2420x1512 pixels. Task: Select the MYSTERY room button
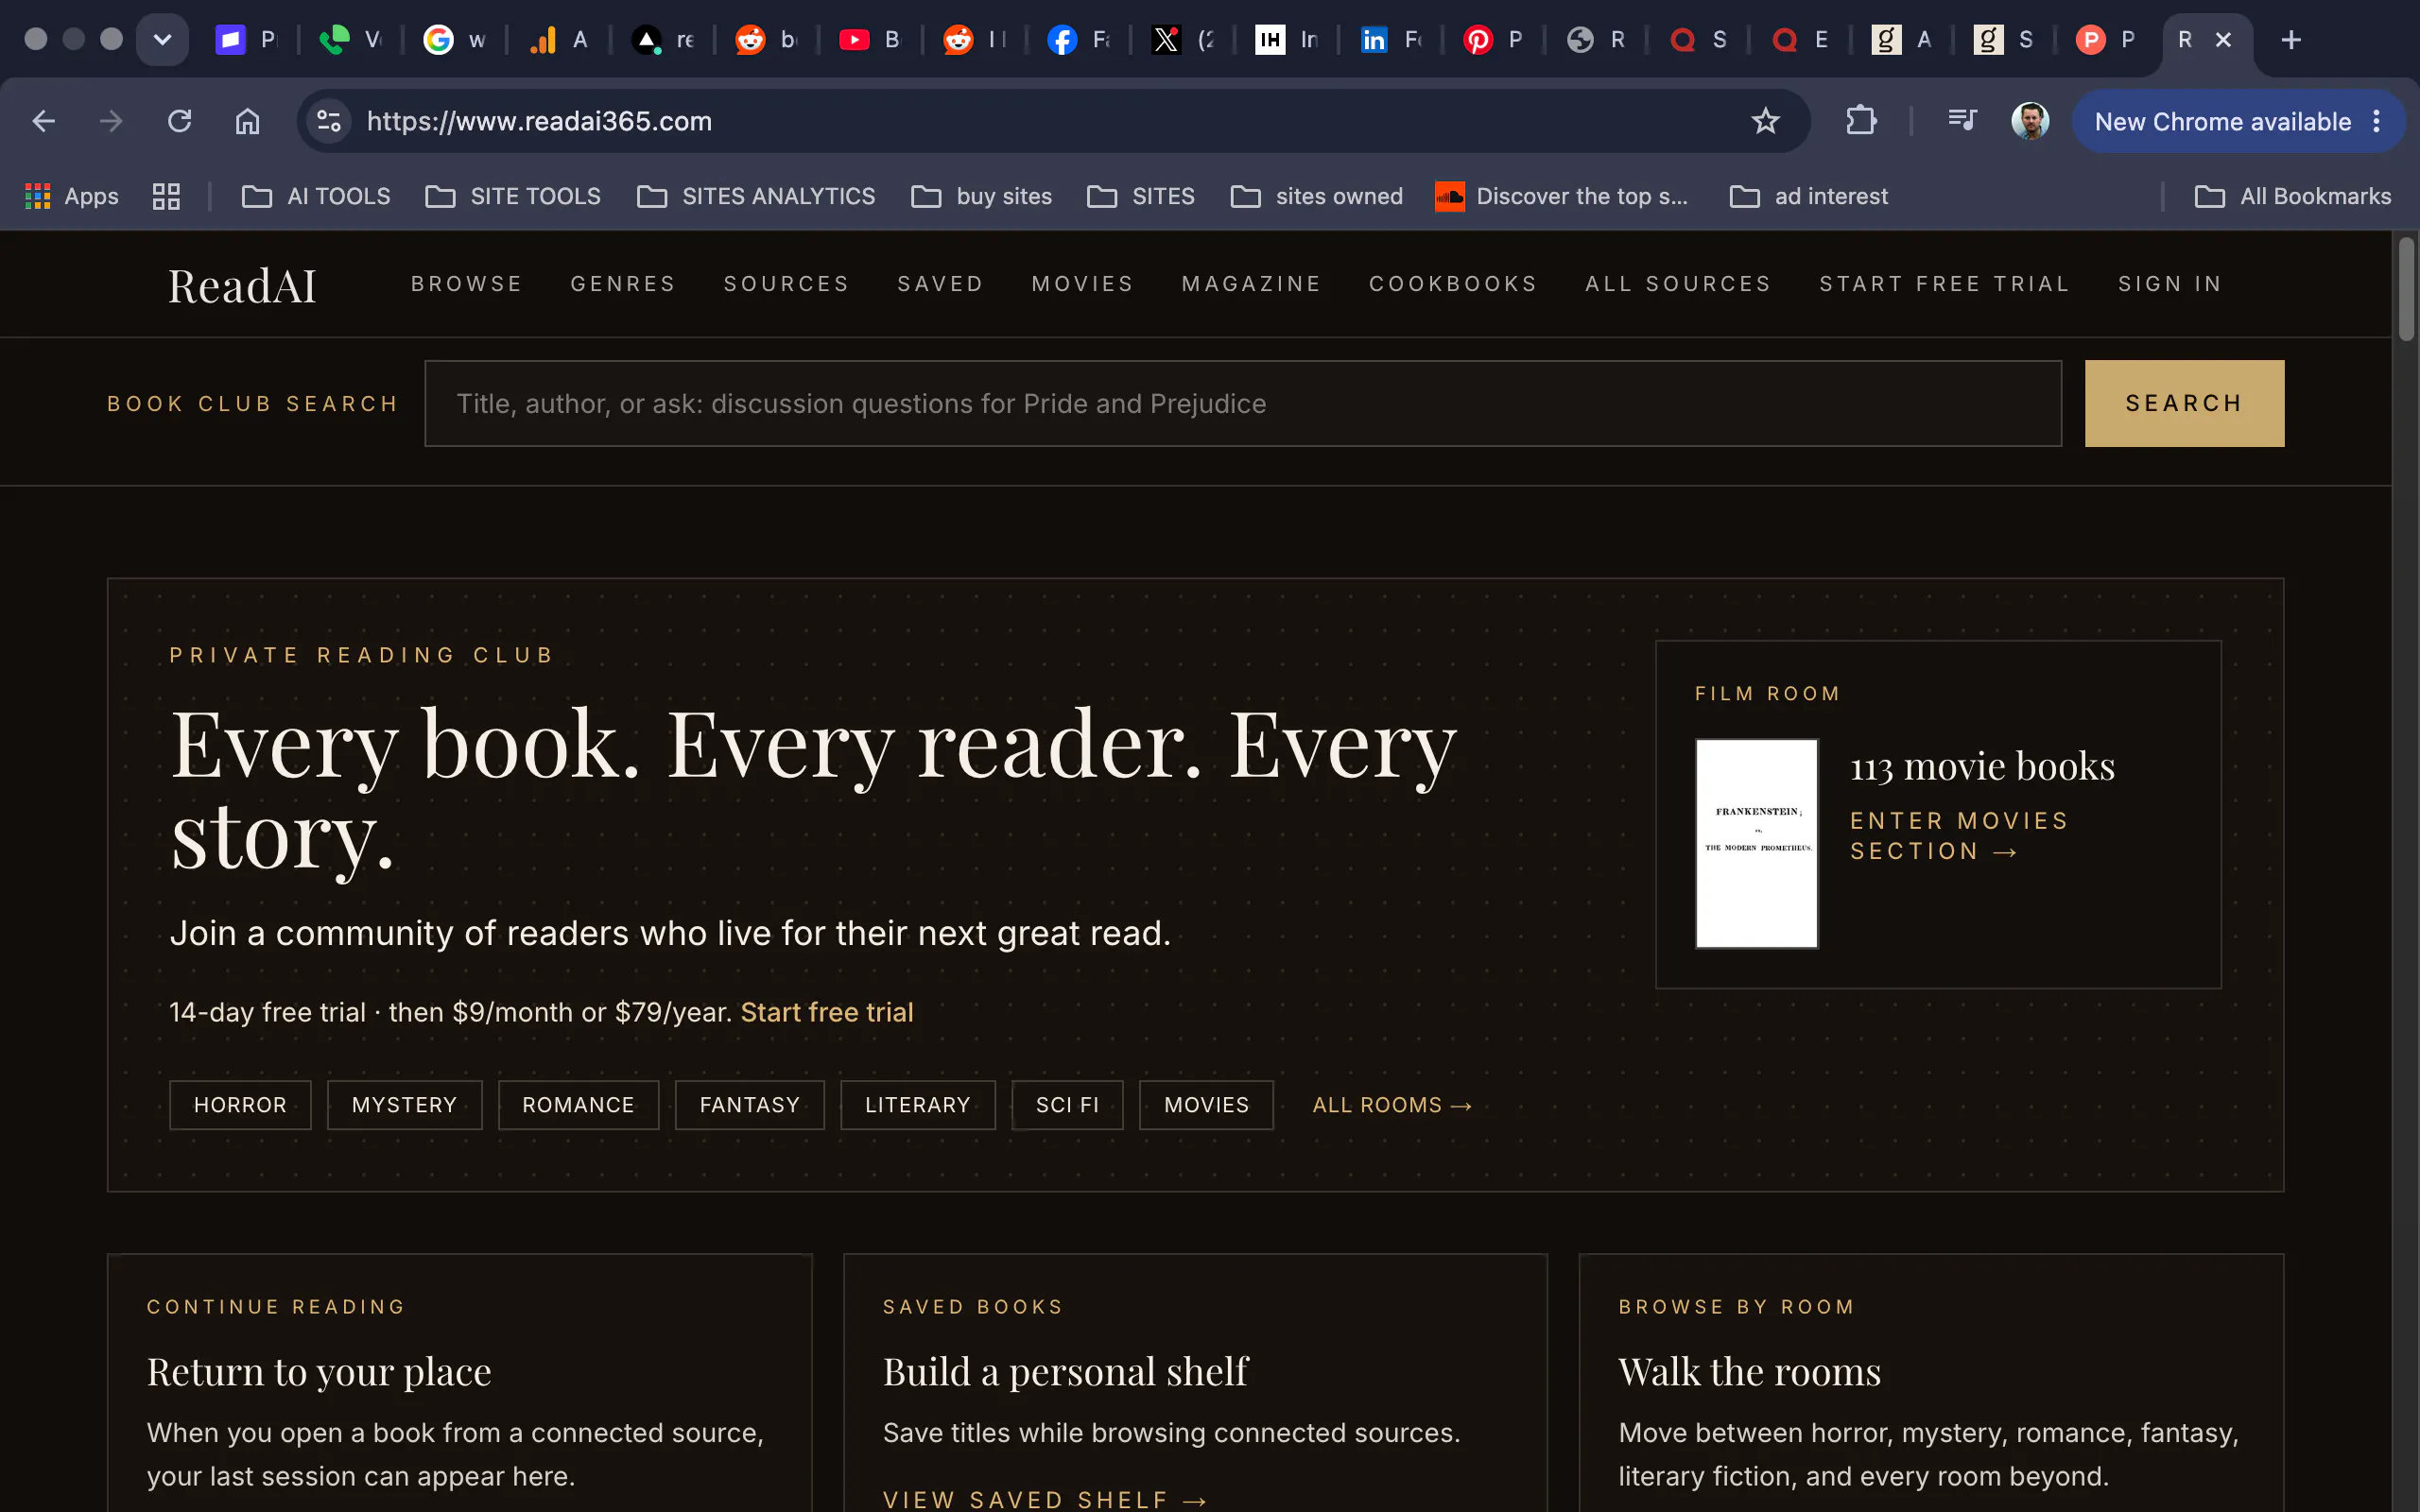click(404, 1105)
